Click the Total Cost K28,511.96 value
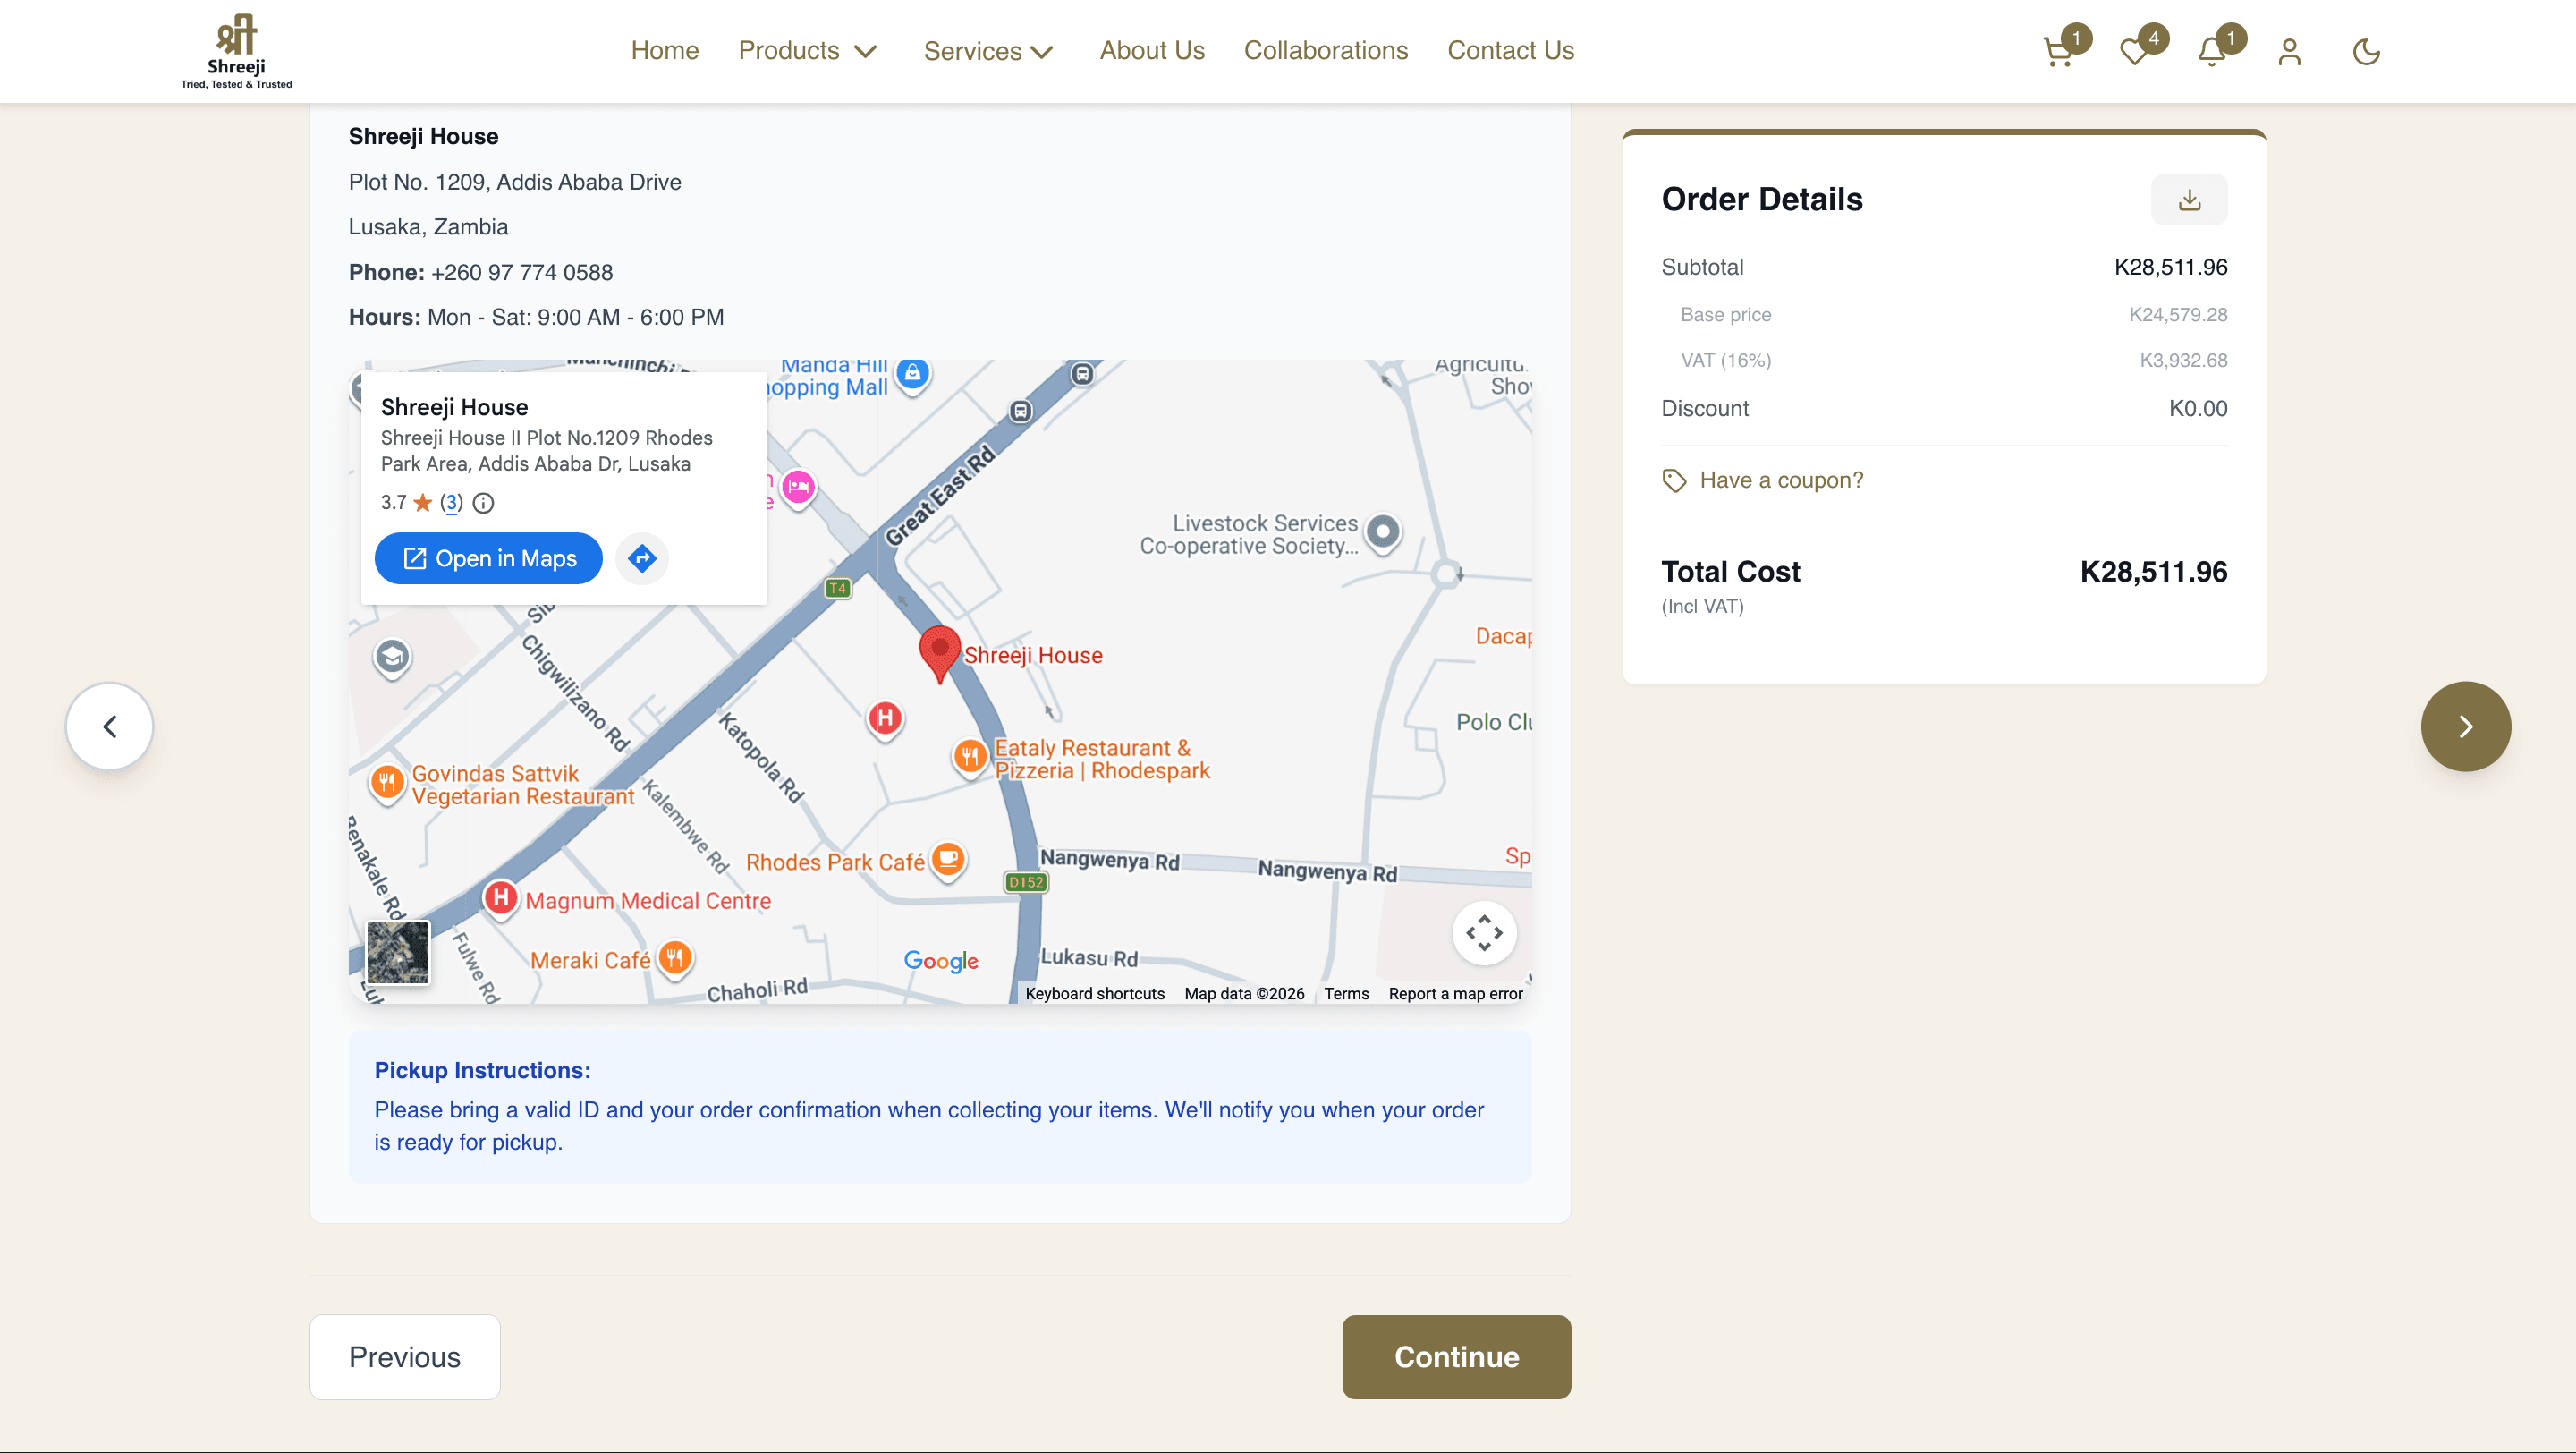Viewport: 2576px width, 1453px height. coord(2153,572)
